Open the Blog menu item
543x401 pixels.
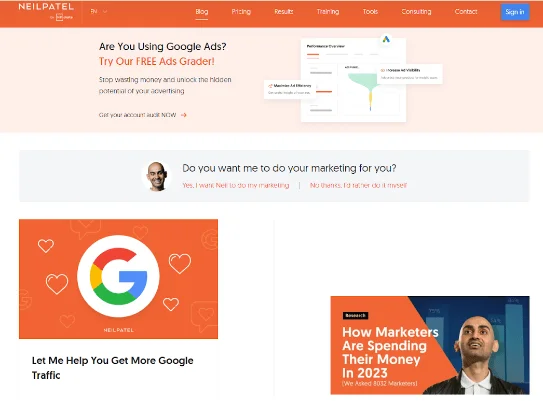click(202, 12)
